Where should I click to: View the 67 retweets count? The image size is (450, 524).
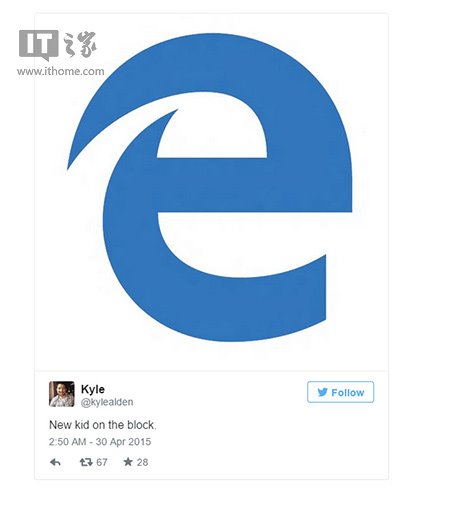[x=102, y=462]
